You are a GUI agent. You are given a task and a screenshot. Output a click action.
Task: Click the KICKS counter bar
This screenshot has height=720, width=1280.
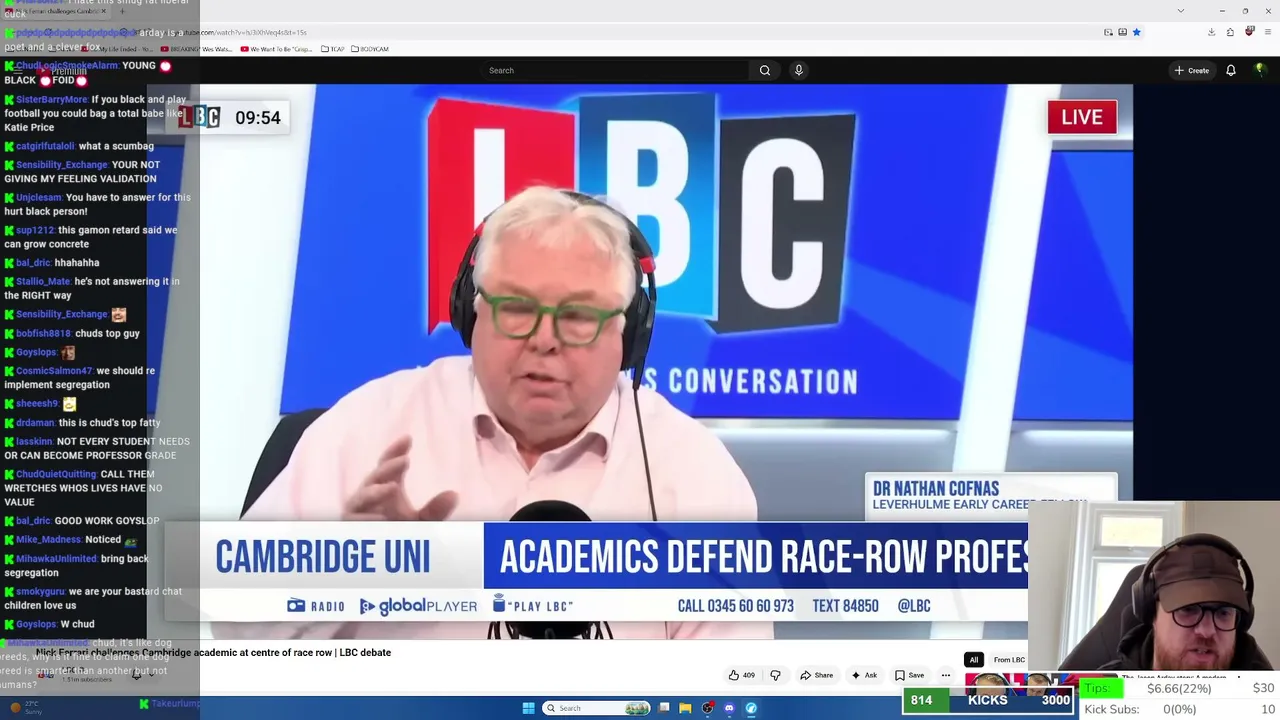click(x=988, y=700)
